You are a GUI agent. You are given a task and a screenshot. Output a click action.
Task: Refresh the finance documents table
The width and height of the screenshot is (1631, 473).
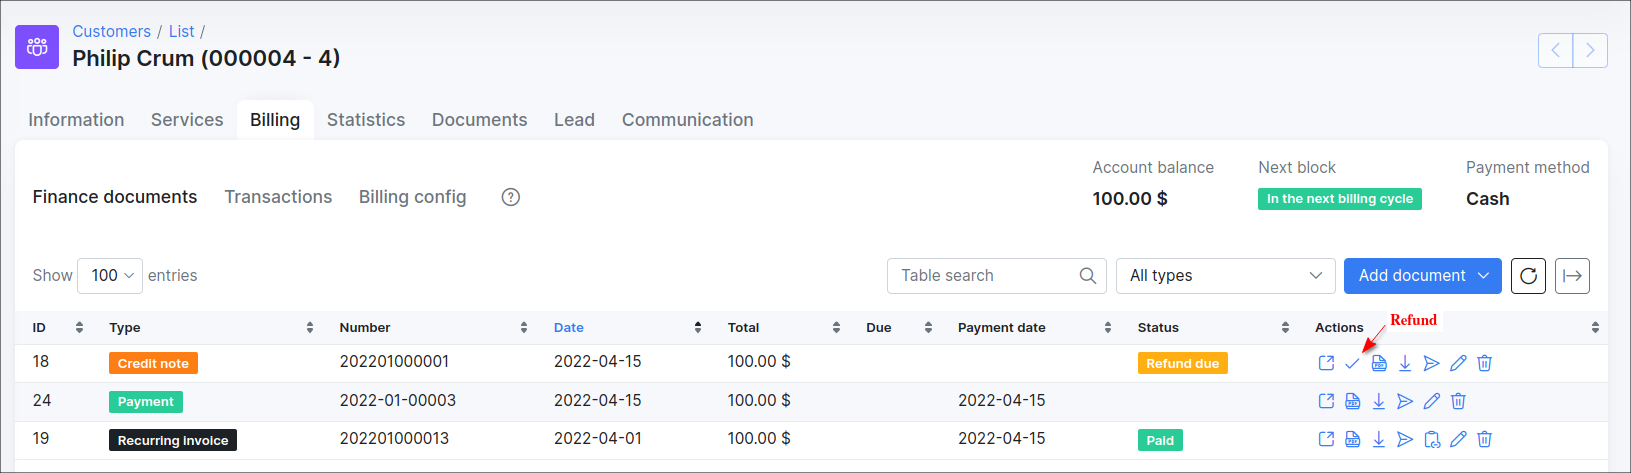point(1528,276)
